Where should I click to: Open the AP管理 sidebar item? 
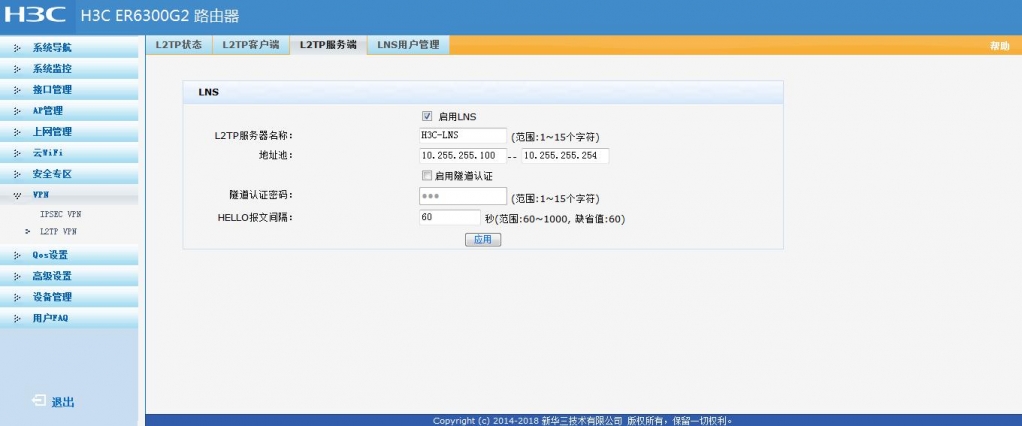(x=69, y=111)
